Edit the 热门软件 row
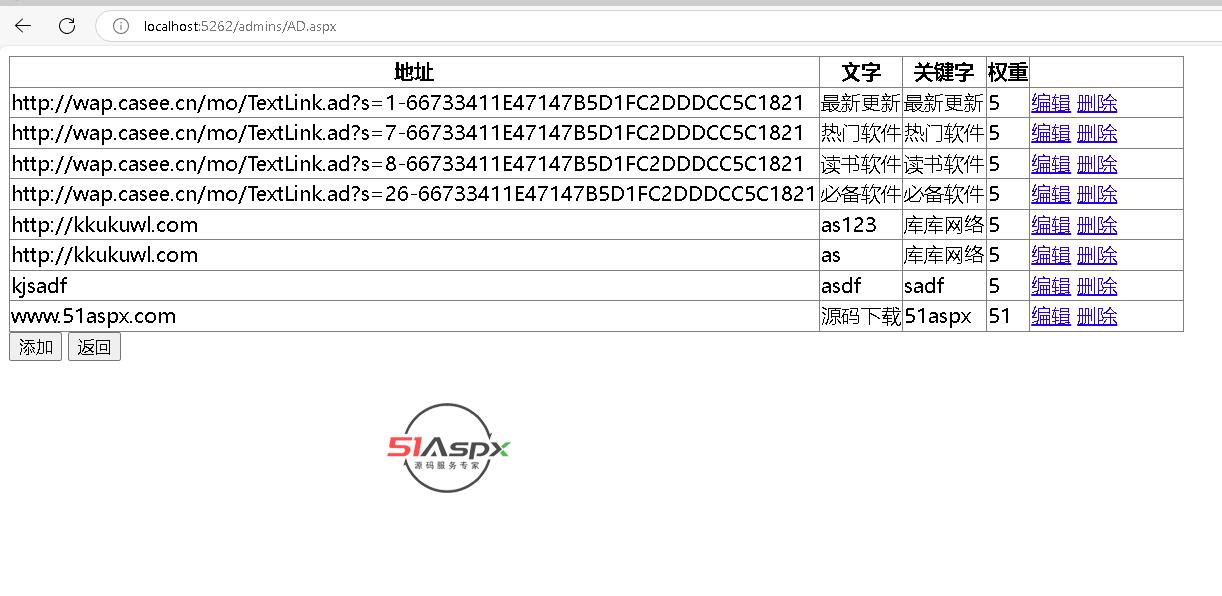This screenshot has width=1222, height=596. pos(1051,133)
